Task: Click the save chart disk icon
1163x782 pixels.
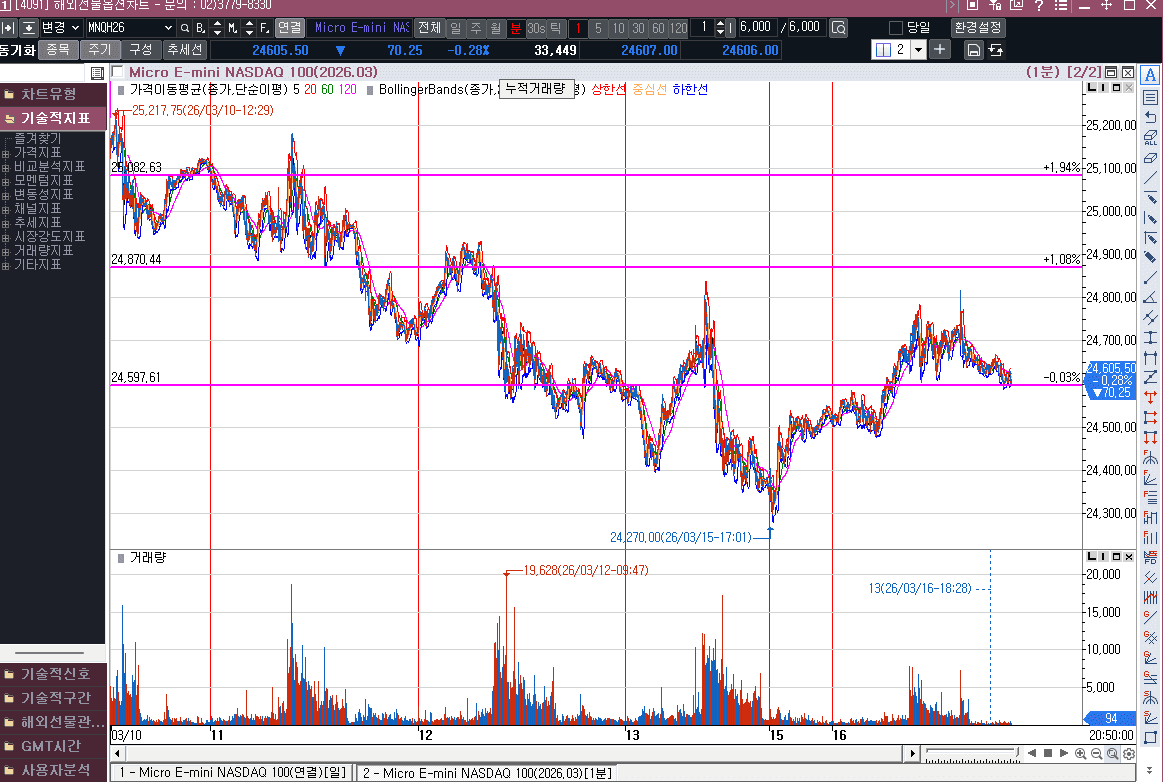Action: point(973,50)
